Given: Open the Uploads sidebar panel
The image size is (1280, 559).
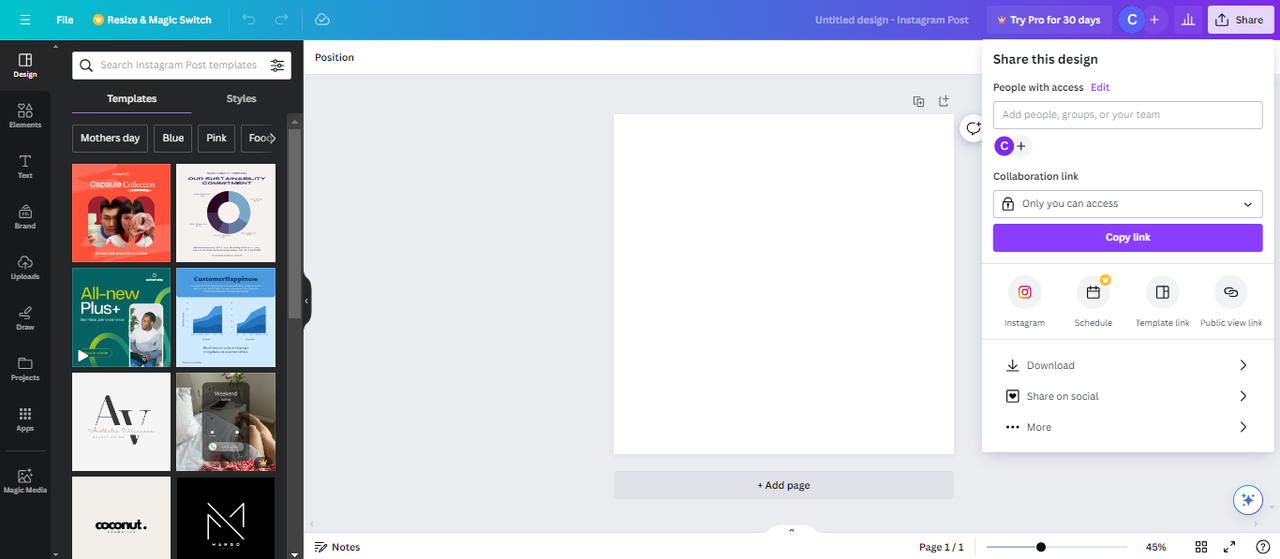Looking at the screenshot, I should click(25, 268).
